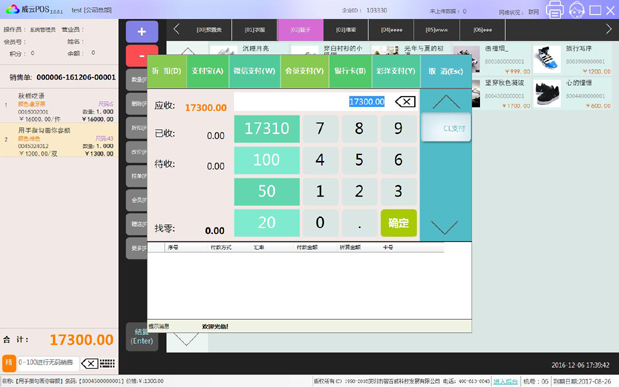Choose the 银行卡(B) bank card payment
Screen dimensions: 619x387
click(350, 71)
